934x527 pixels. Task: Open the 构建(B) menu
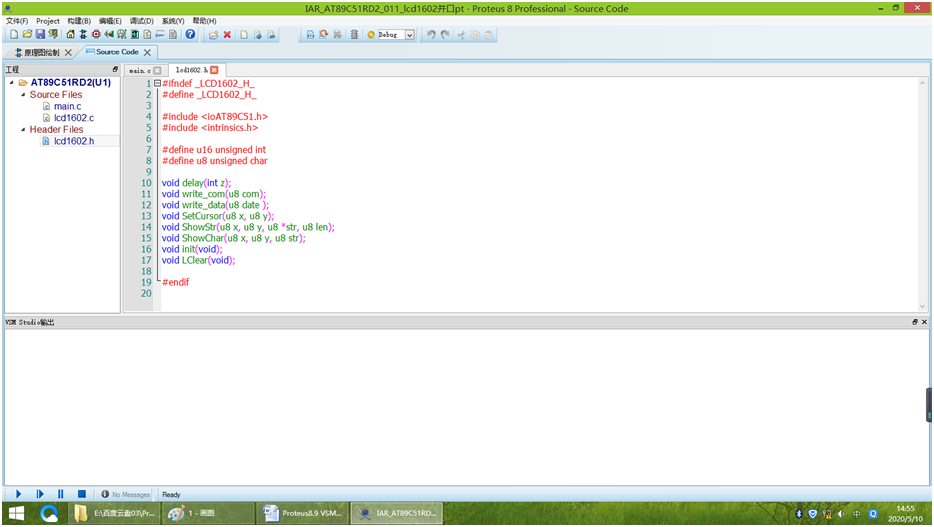point(79,21)
